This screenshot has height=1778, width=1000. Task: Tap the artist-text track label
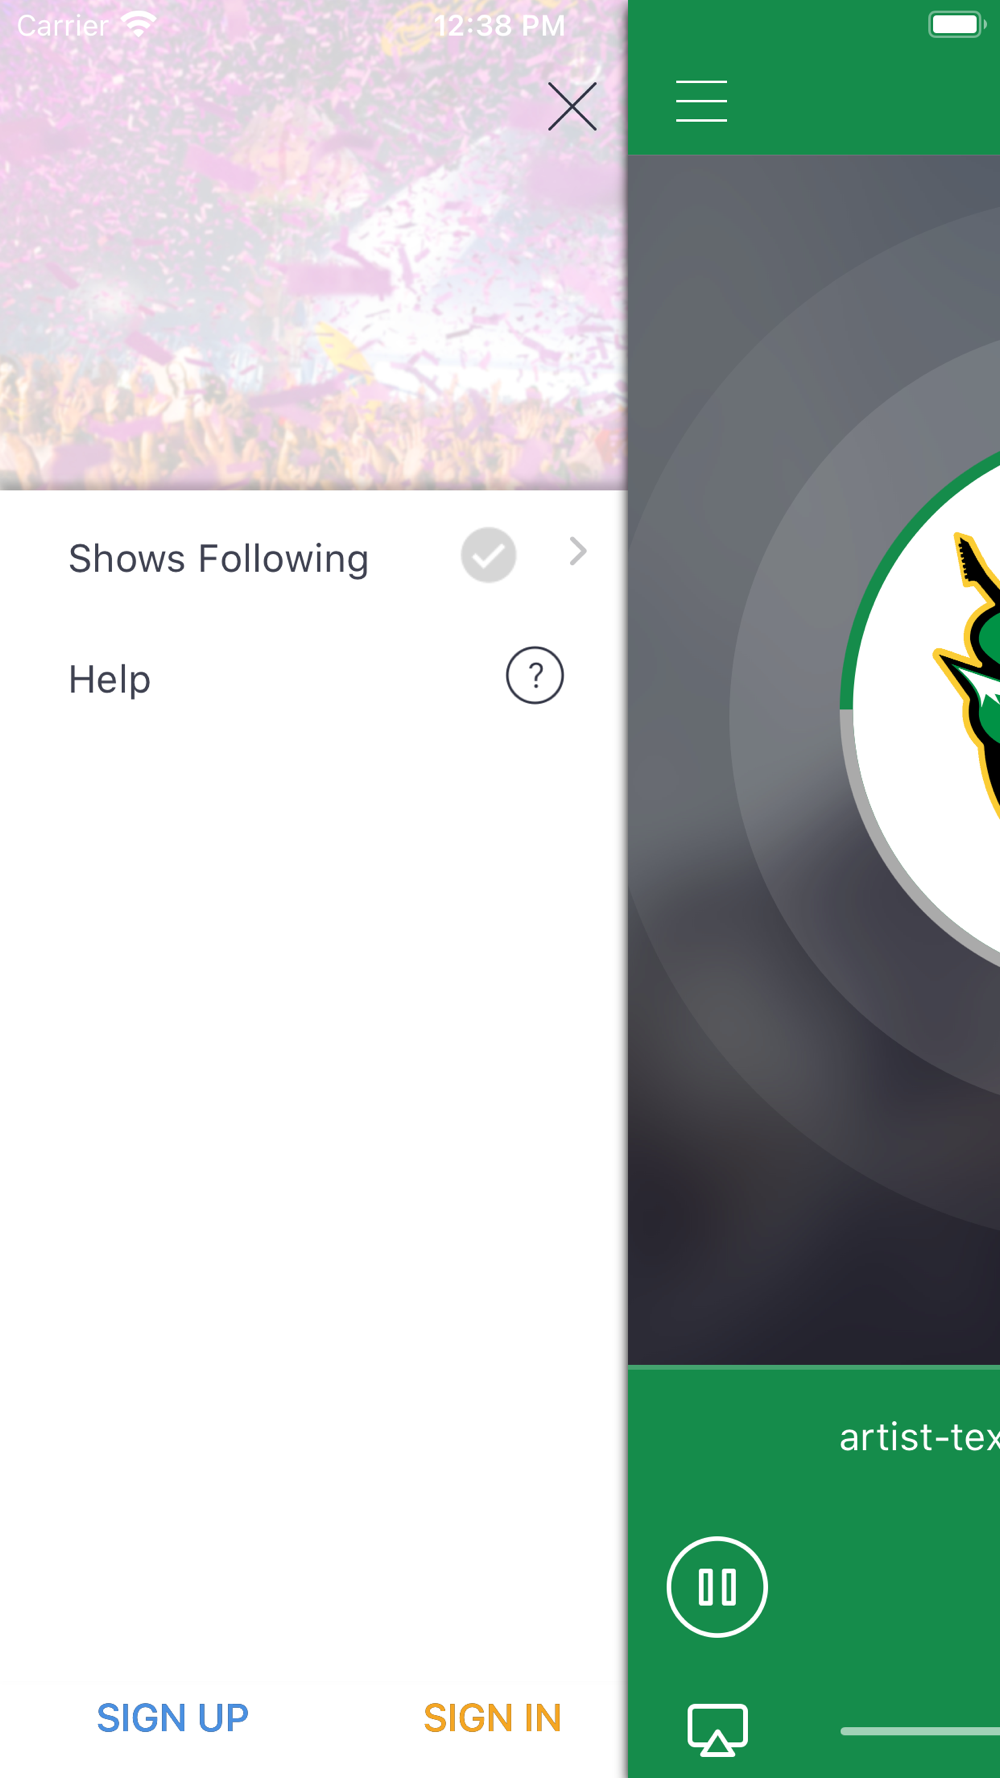coord(919,1437)
